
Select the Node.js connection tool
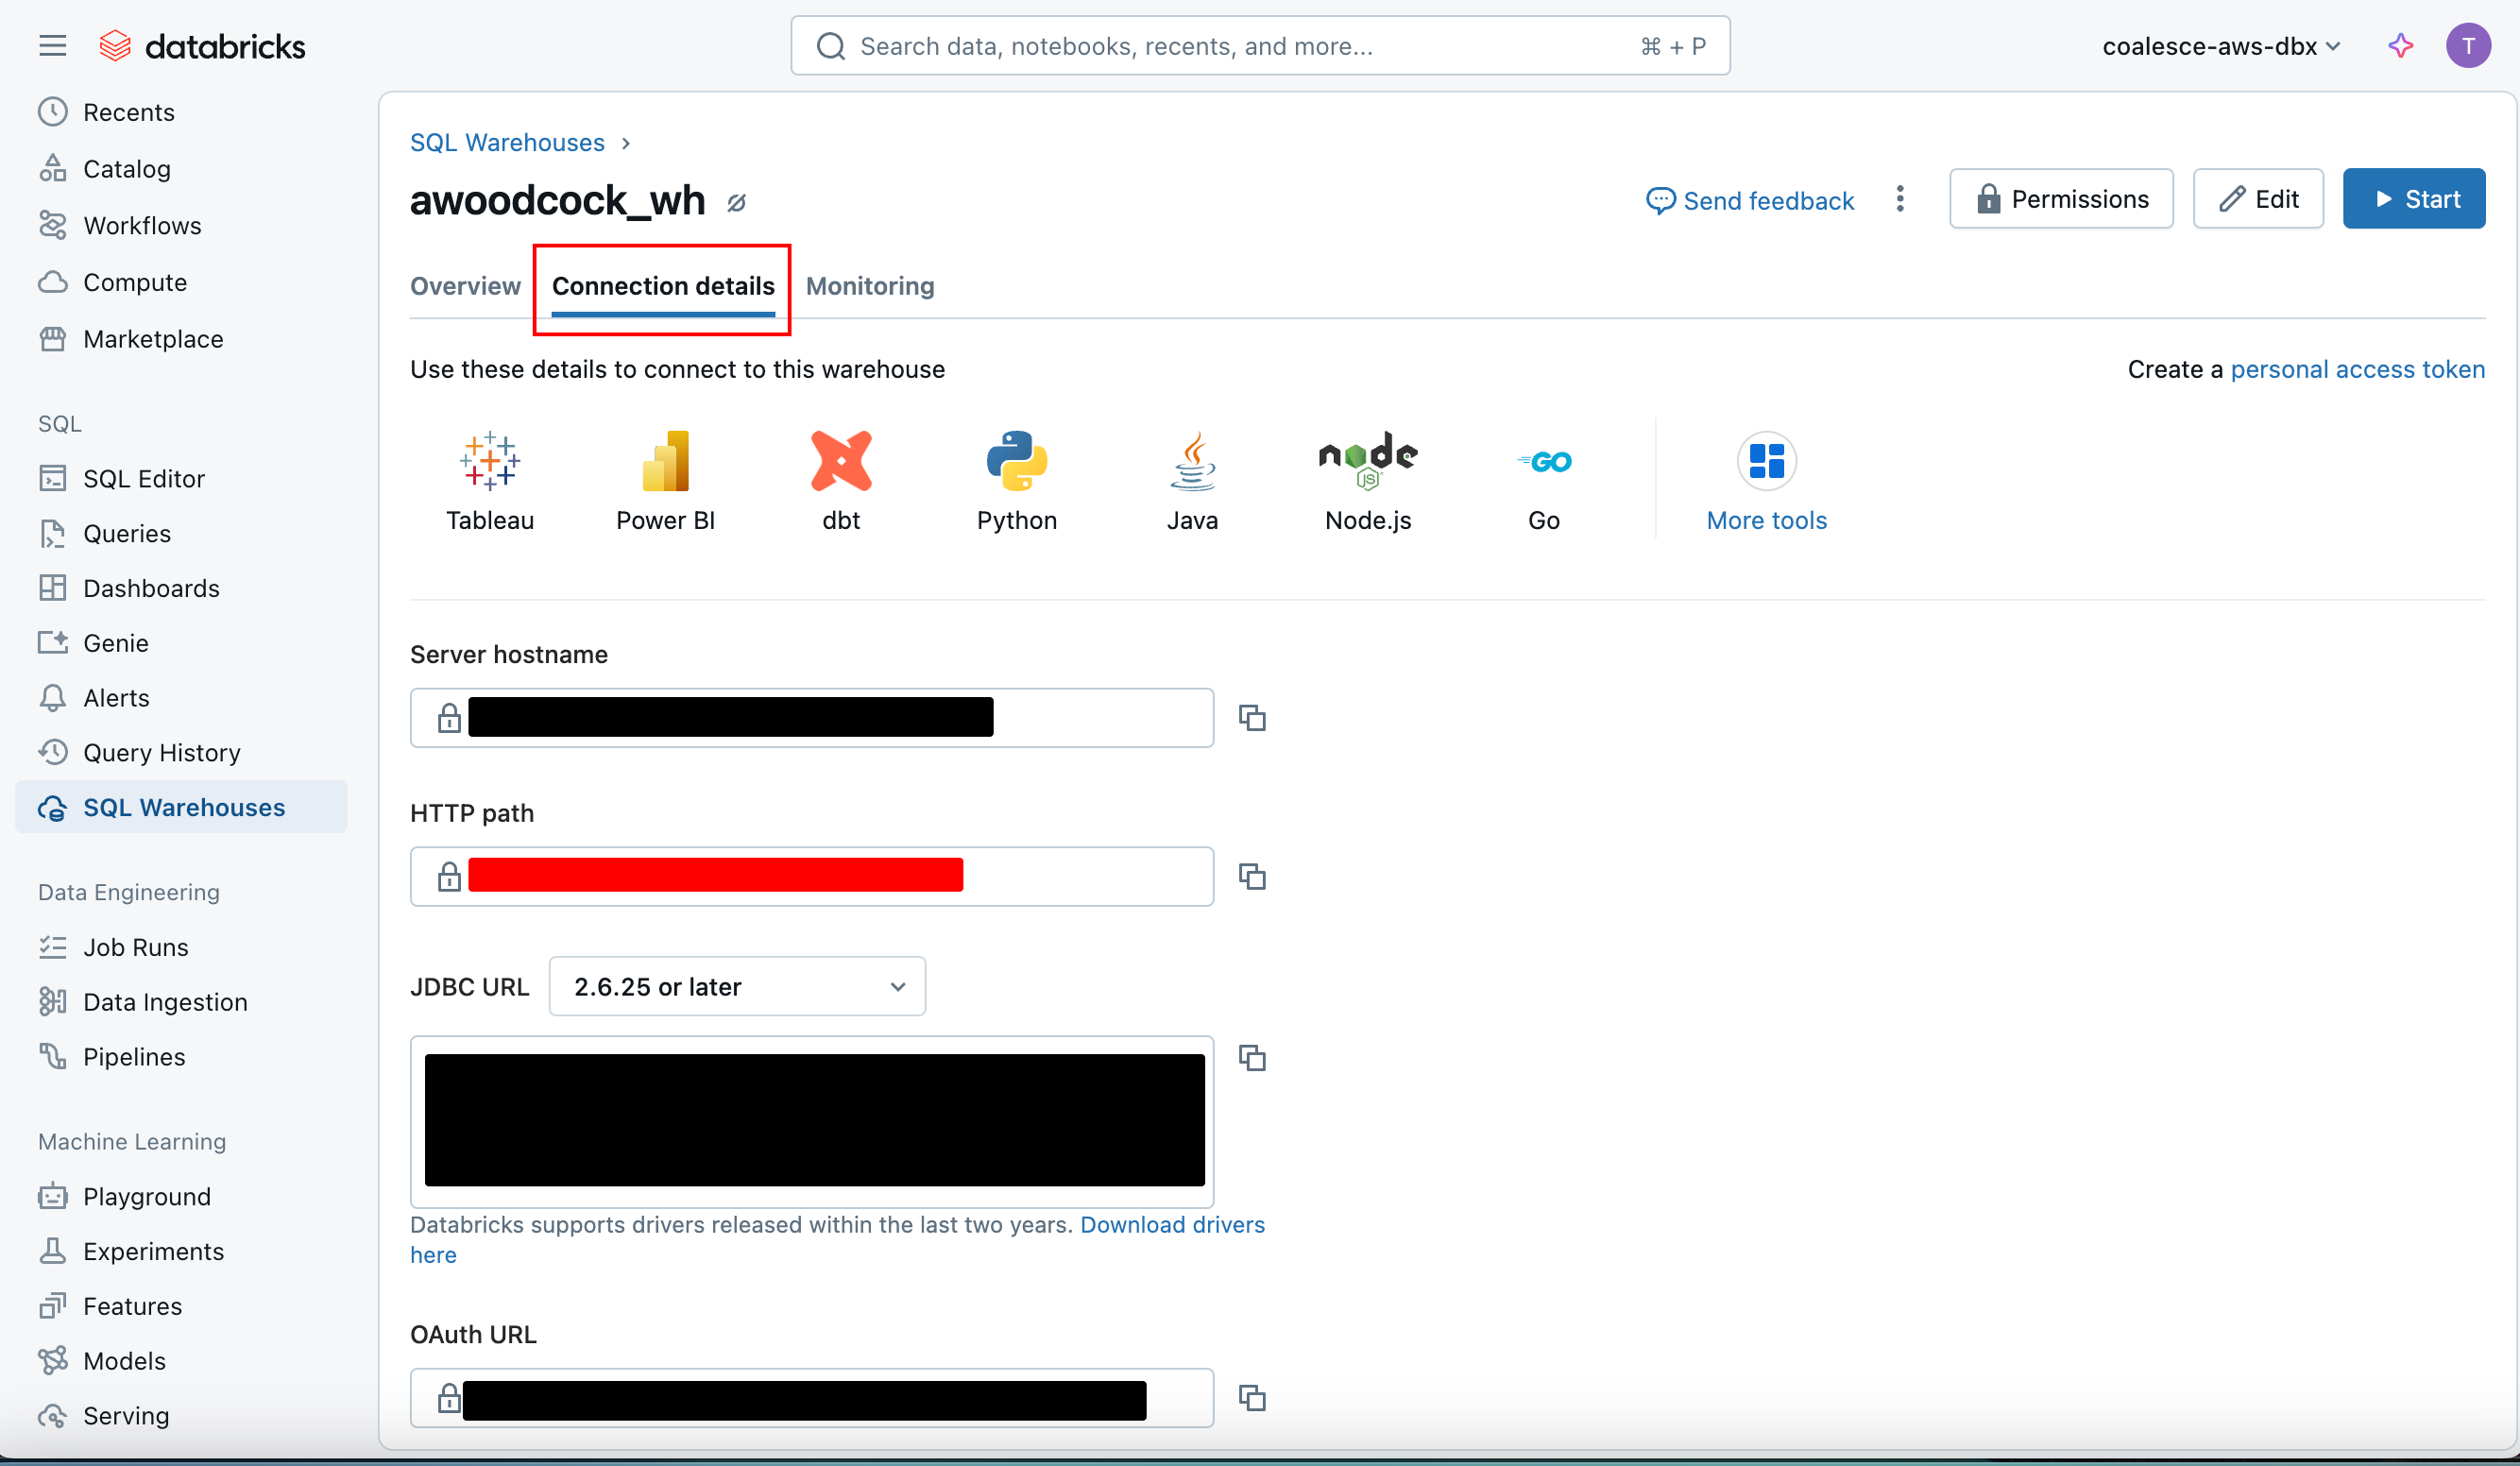(1368, 482)
